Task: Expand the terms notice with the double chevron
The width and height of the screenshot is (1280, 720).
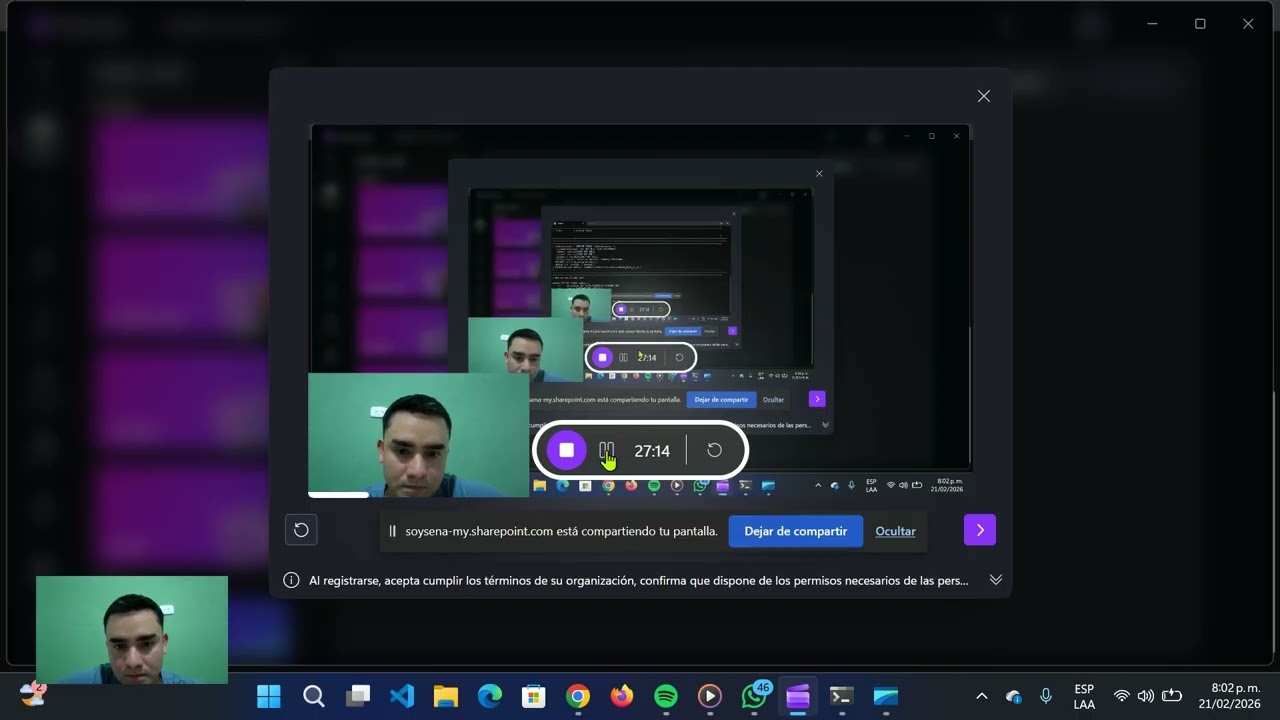Action: click(x=996, y=580)
